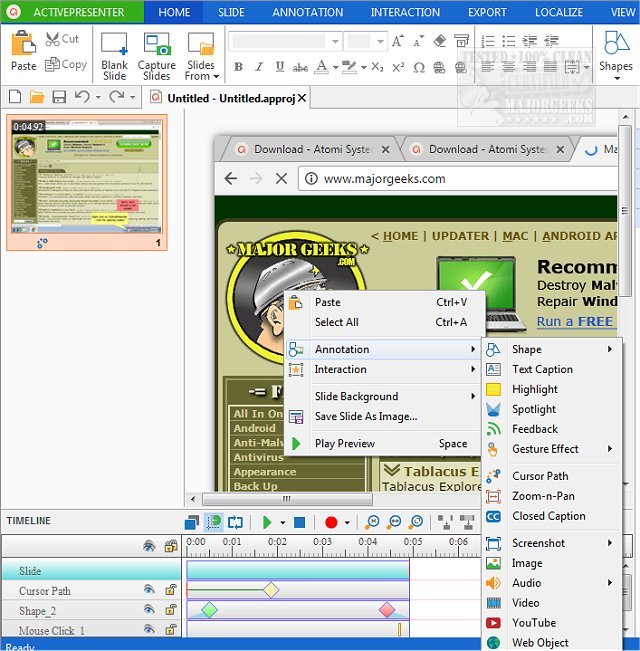
Task: Open the SLIDE ribbon tab
Action: (x=231, y=12)
